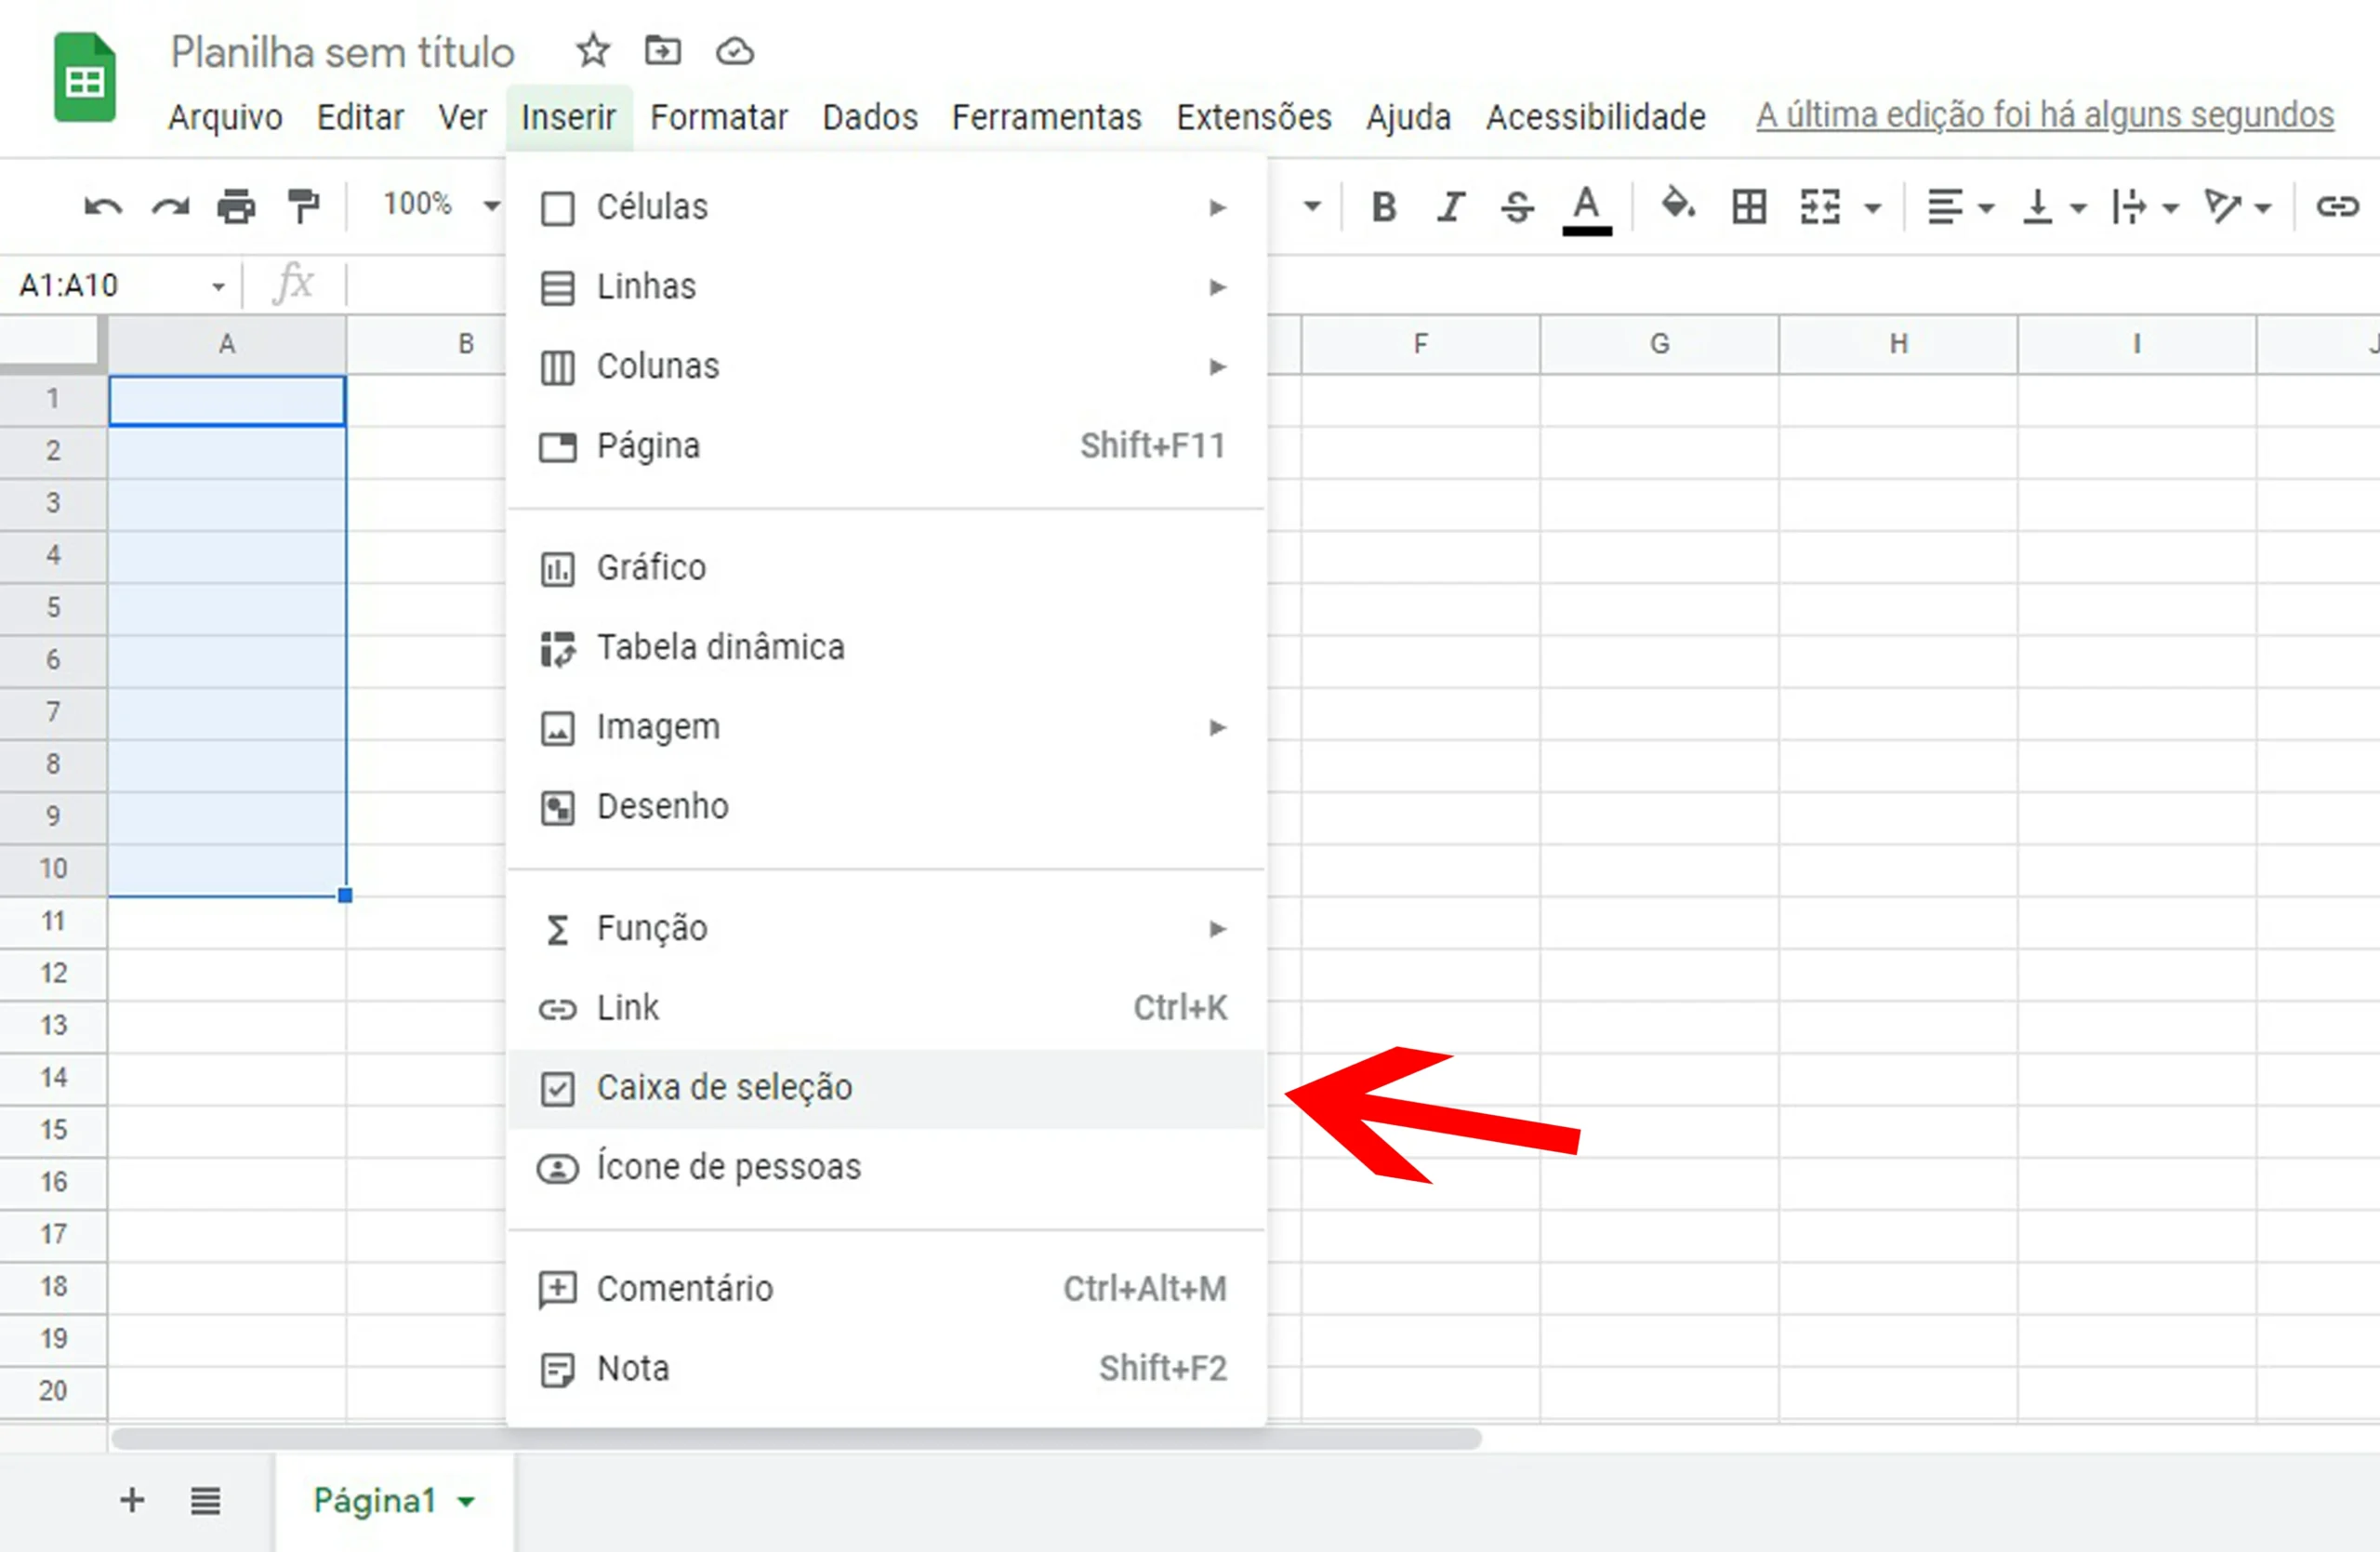Insert Caixa de seleção checkbox
The image size is (2380, 1552).
887,1088
